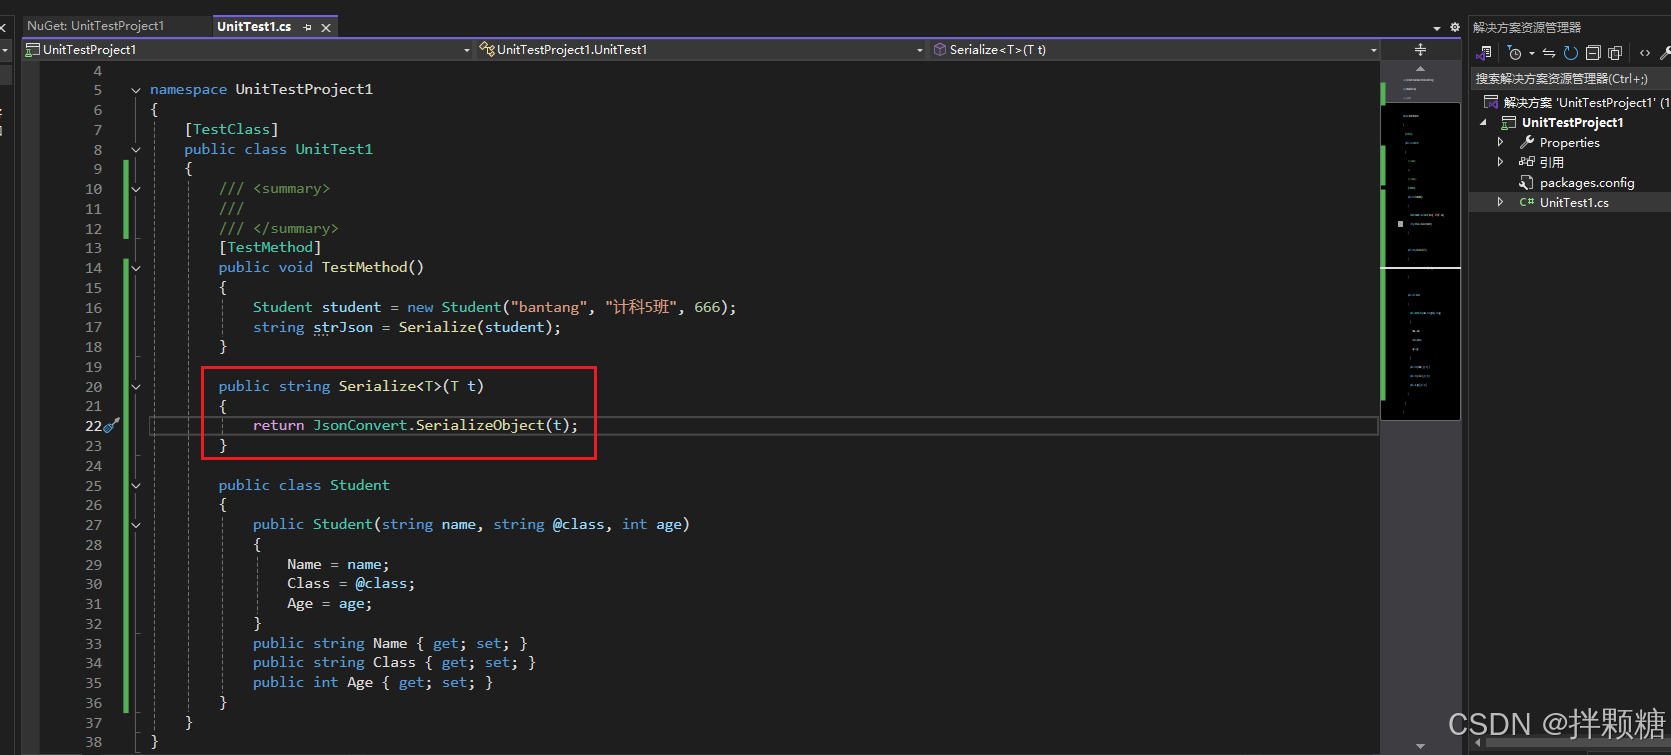
Task: Click the number 666 on line 16
Action: pos(707,307)
